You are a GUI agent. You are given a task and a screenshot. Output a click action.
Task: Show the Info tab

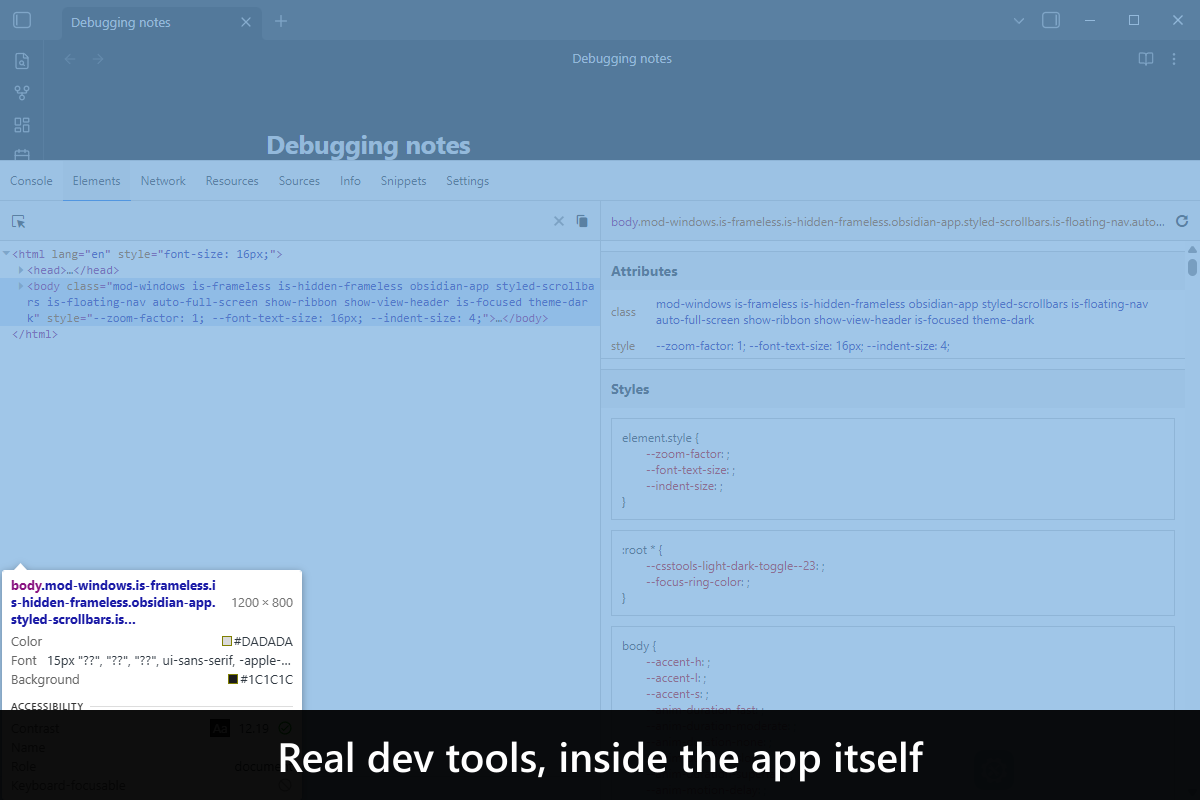(x=350, y=181)
